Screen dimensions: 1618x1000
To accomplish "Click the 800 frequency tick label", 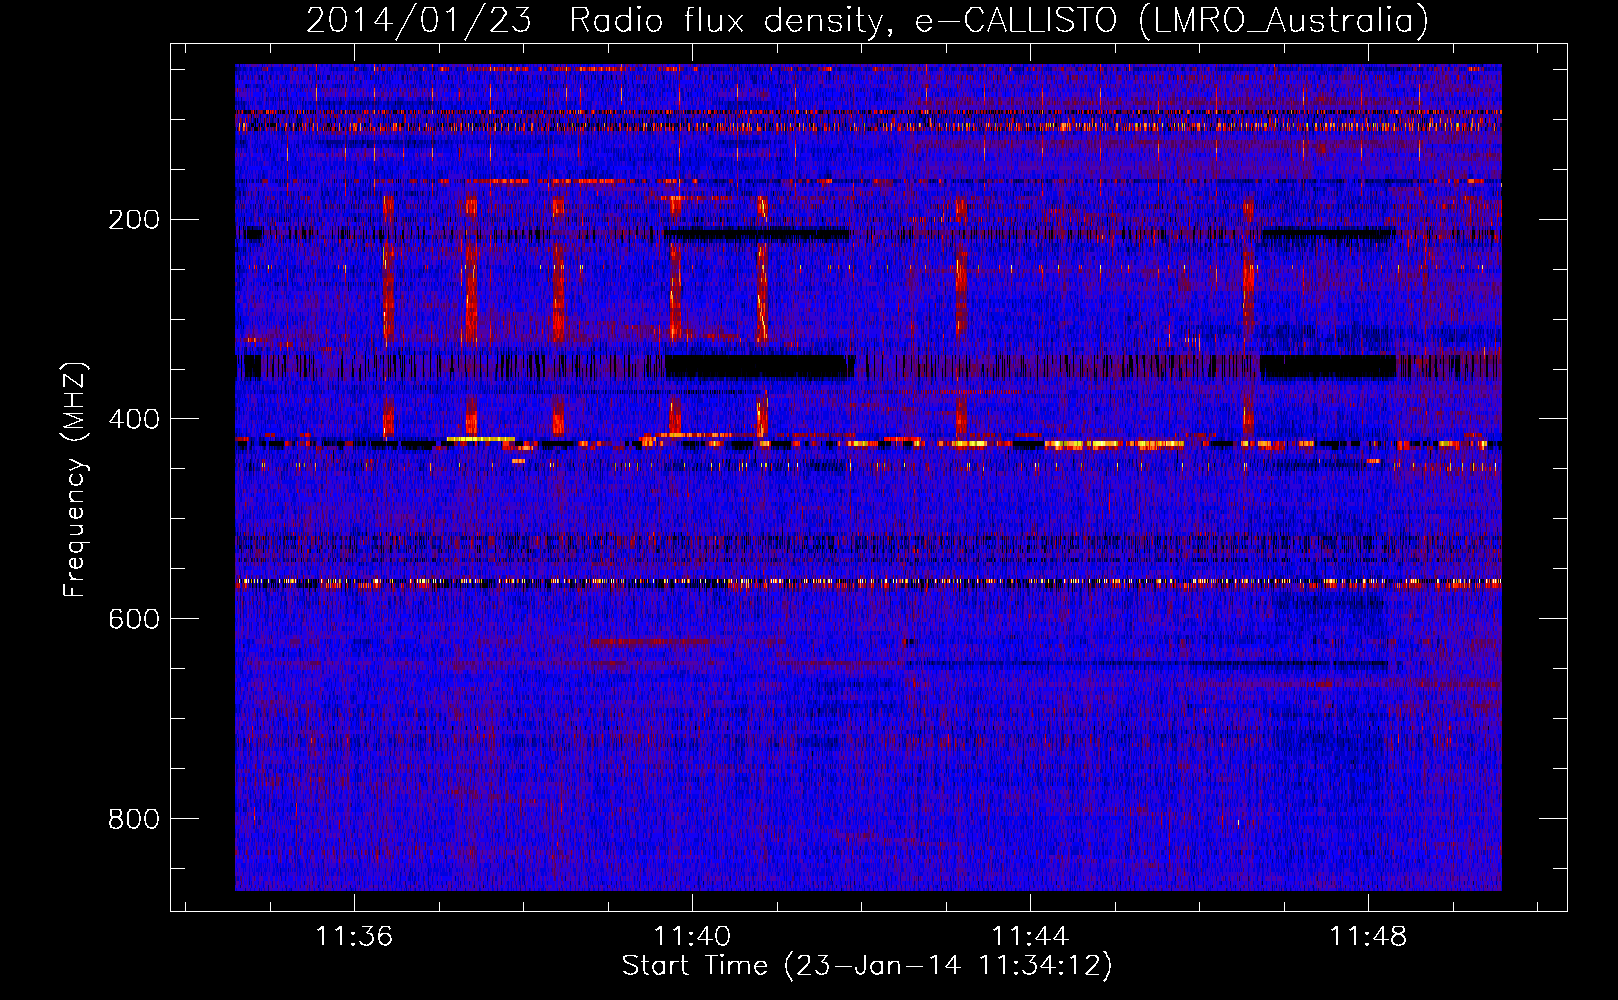I will (x=134, y=819).
